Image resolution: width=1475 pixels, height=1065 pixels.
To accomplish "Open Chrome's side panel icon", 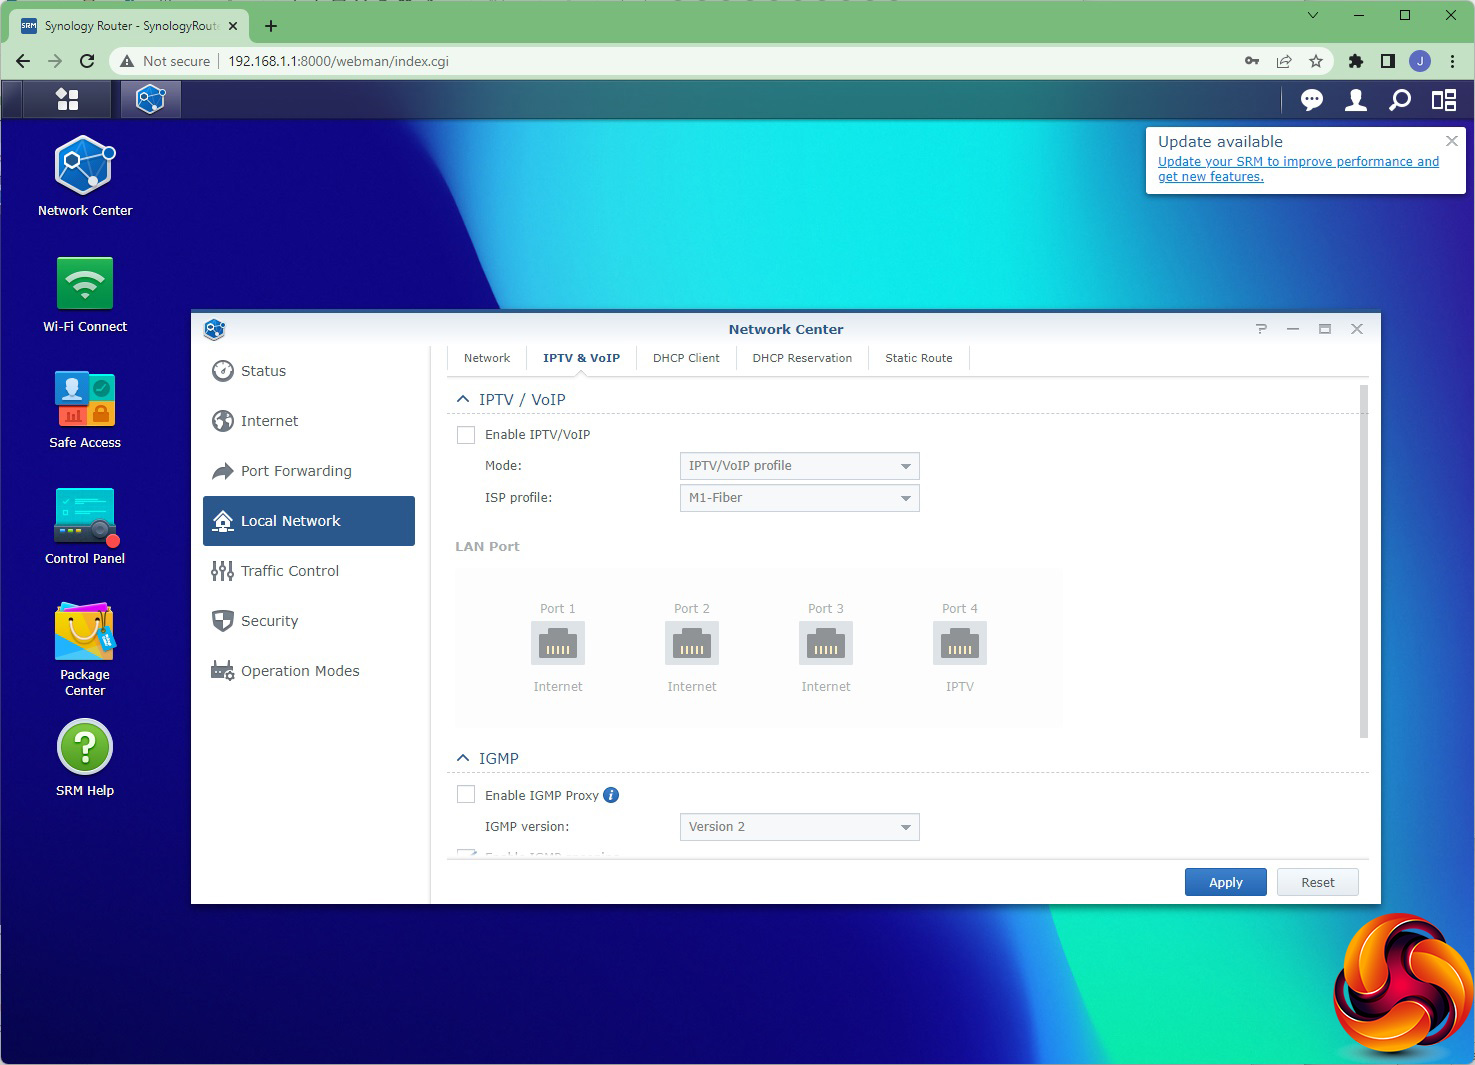I will [1387, 61].
